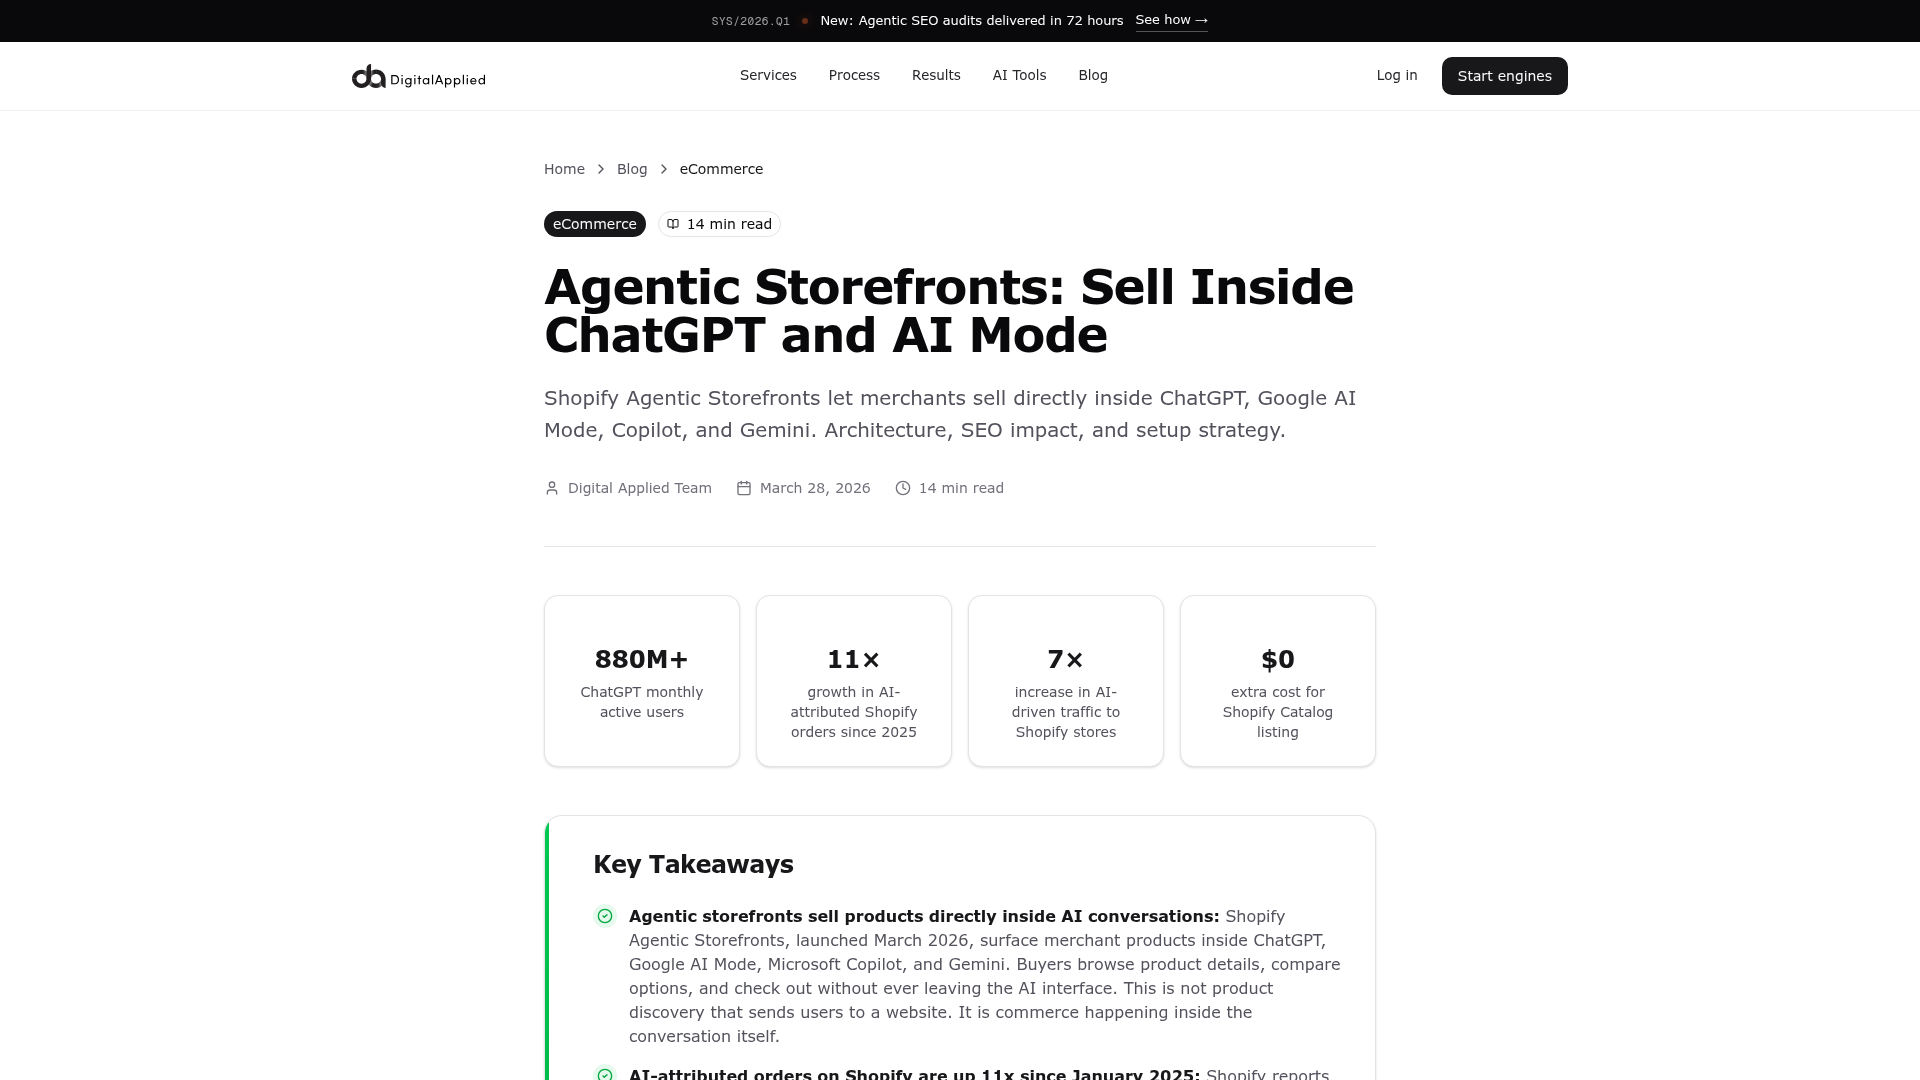The image size is (1920, 1080).
Task: Click the DigitalApplied logo
Action: [x=418, y=77]
